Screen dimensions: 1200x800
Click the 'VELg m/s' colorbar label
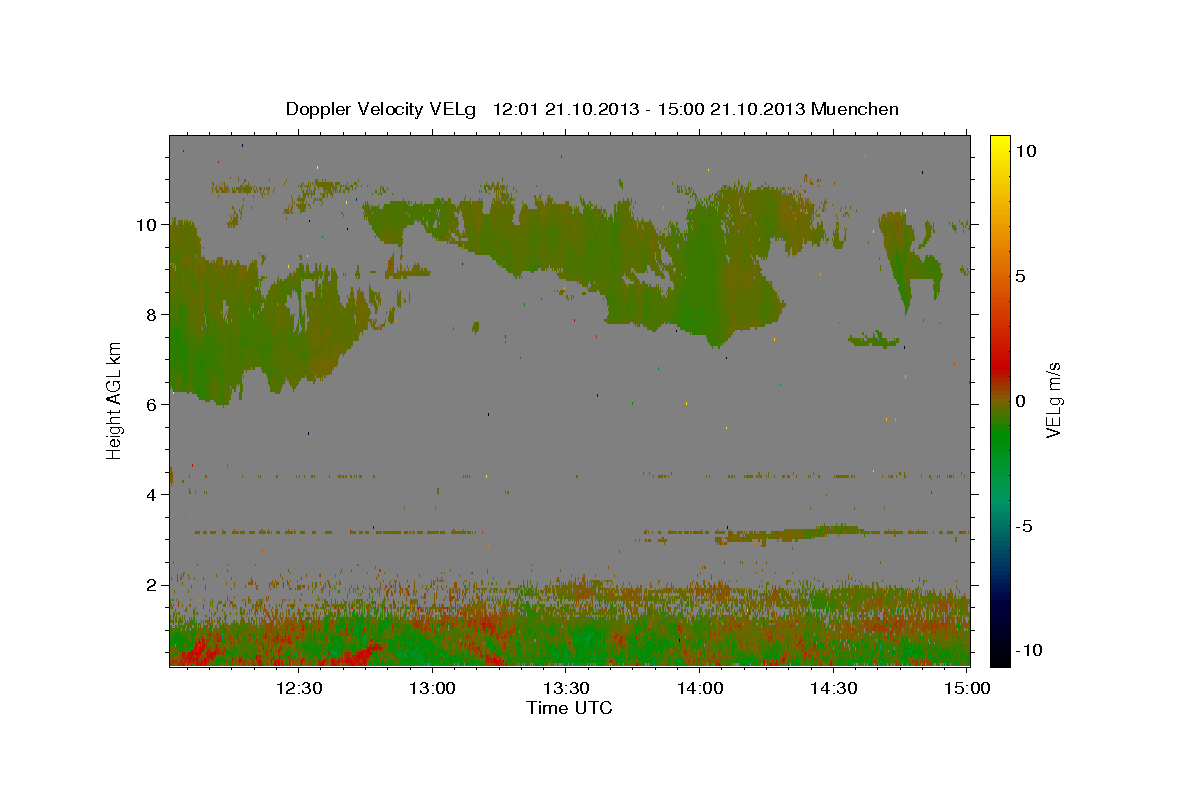pyautogui.click(x=1053, y=400)
